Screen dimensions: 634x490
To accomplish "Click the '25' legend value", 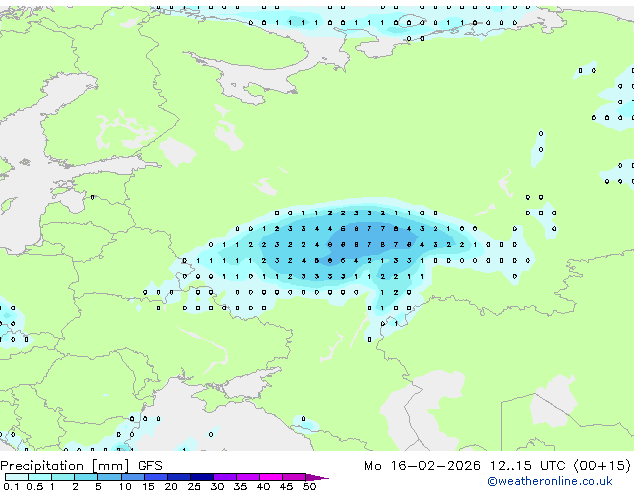I will coord(194,486).
